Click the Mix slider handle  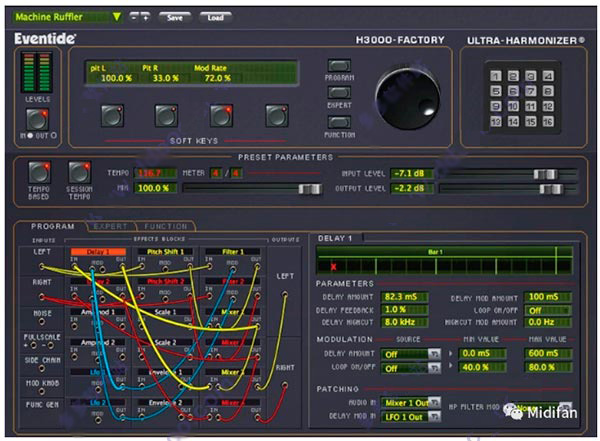(x=310, y=189)
